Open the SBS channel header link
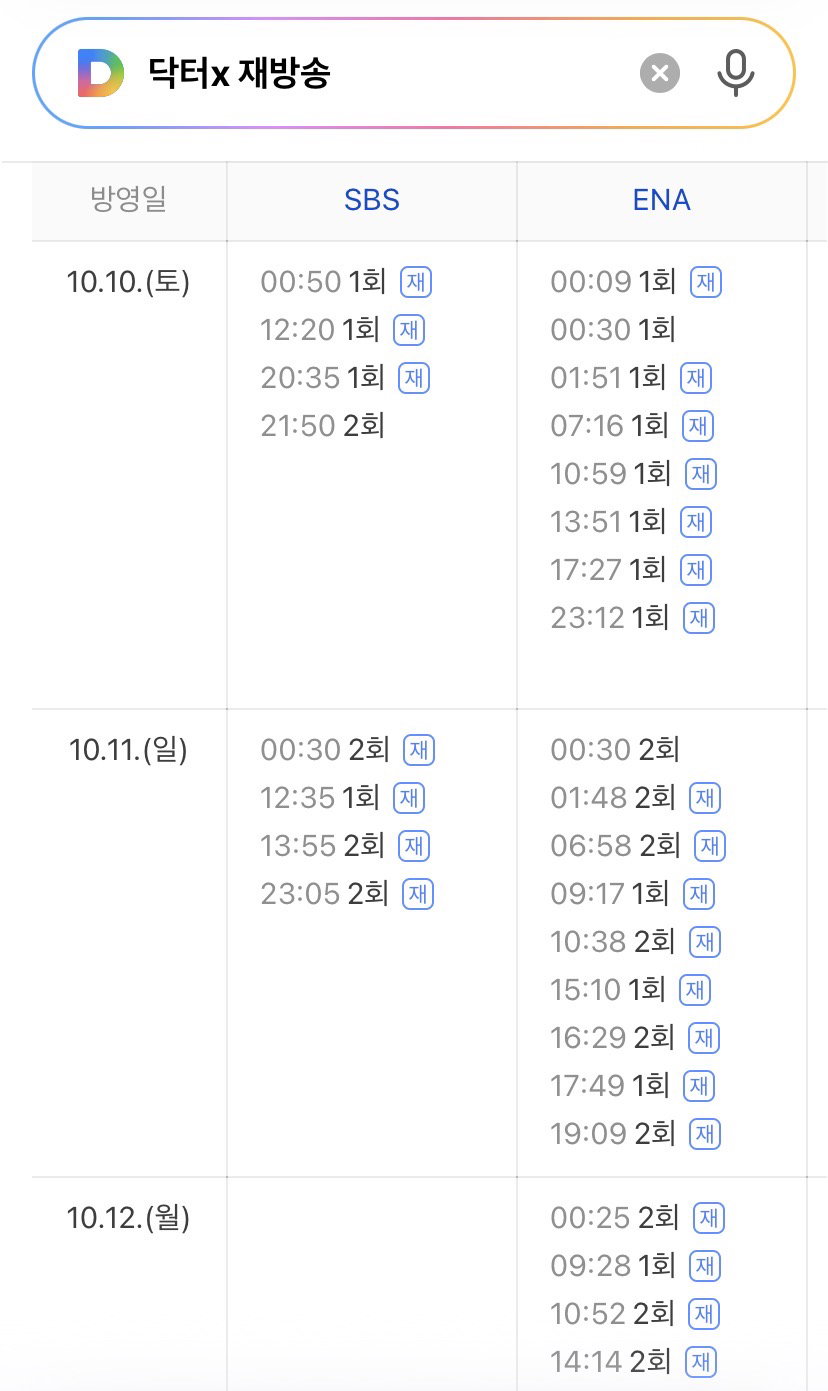The image size is (828, 1391). (x=372, y=200)
